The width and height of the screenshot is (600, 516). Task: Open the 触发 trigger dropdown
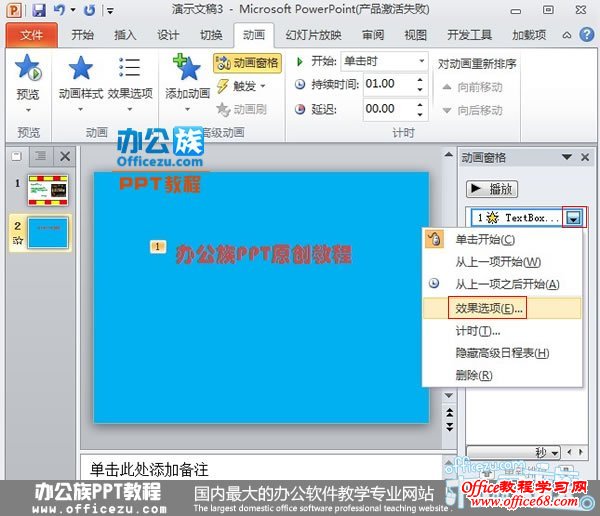241,86
